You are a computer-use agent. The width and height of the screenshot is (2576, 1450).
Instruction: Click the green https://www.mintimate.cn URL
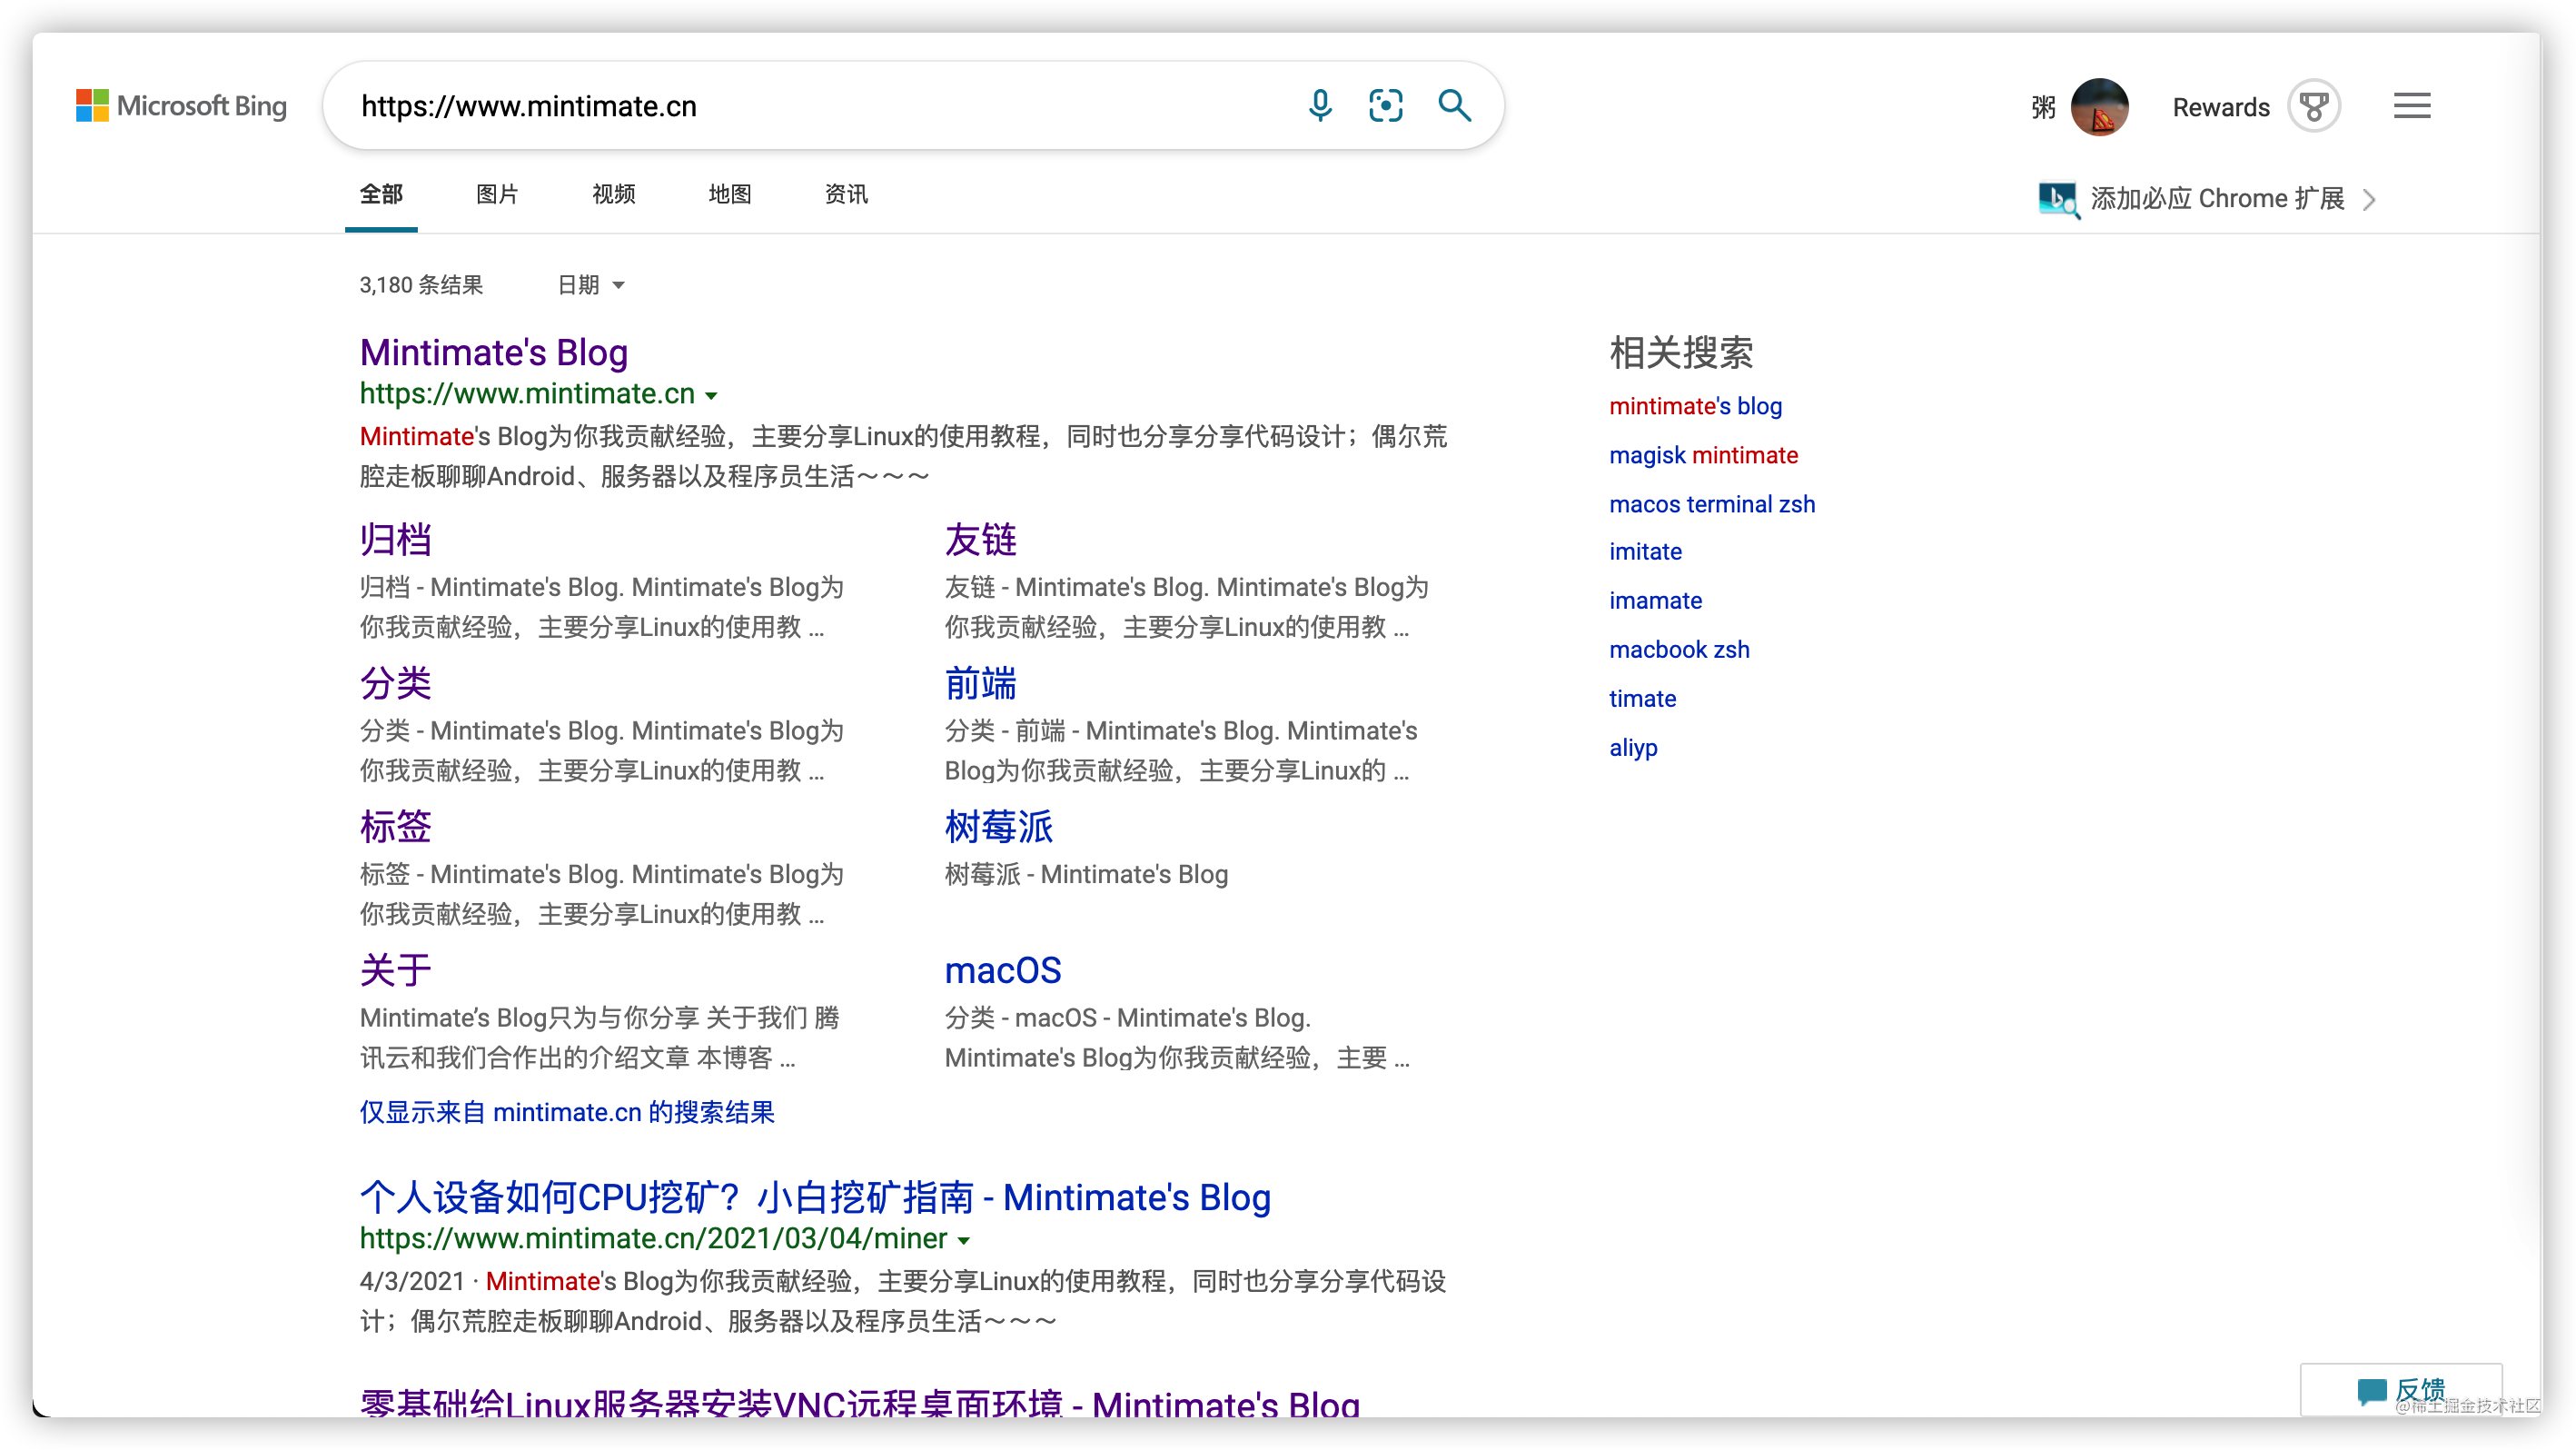[527, 394]
